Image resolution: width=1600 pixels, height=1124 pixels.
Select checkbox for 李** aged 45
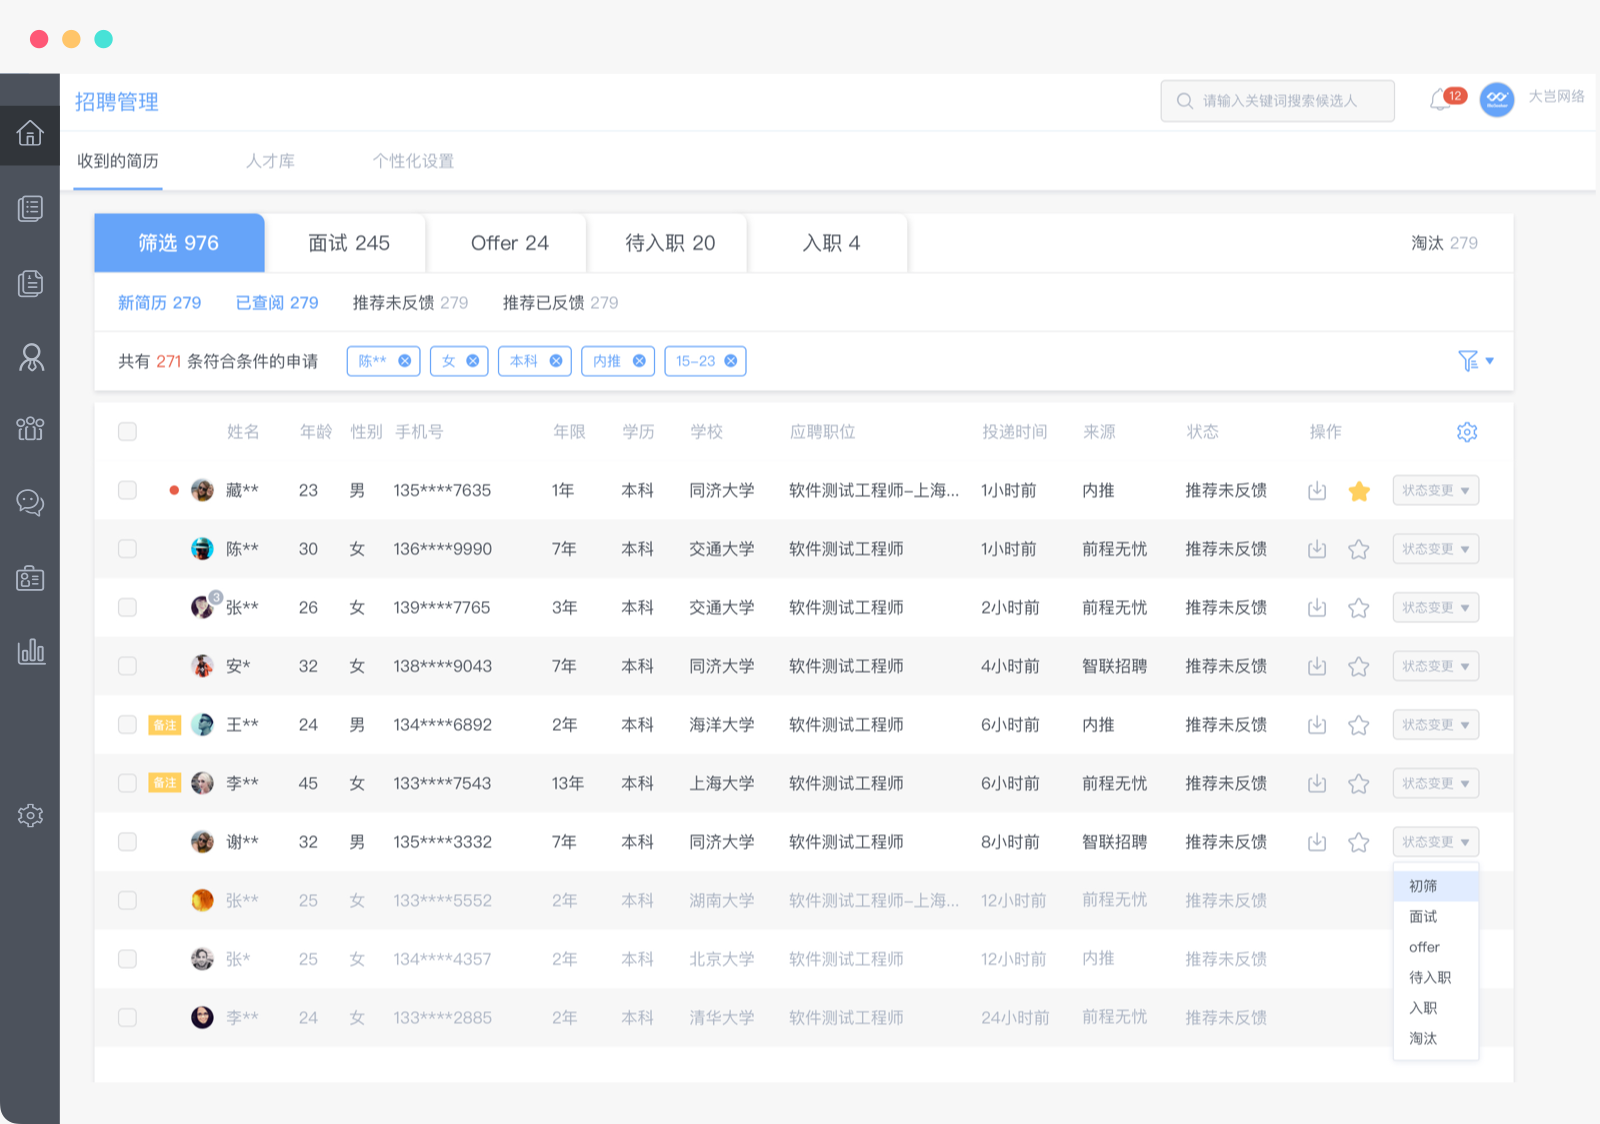[127, 783]
